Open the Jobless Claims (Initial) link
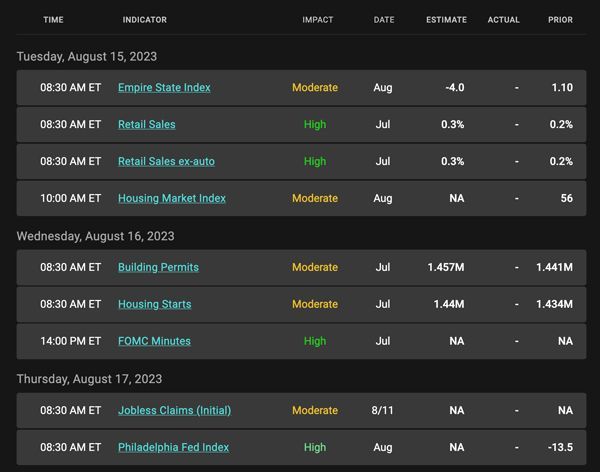This screenshot has width=600, height=472. coord(174,410)
